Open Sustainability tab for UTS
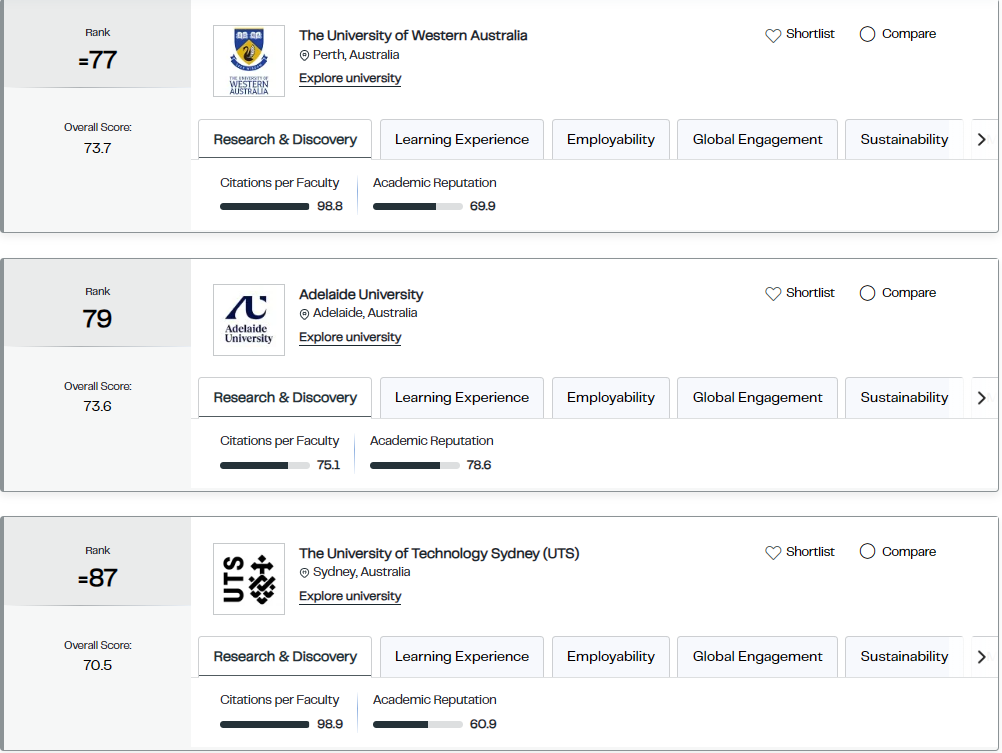 point(904,656)
